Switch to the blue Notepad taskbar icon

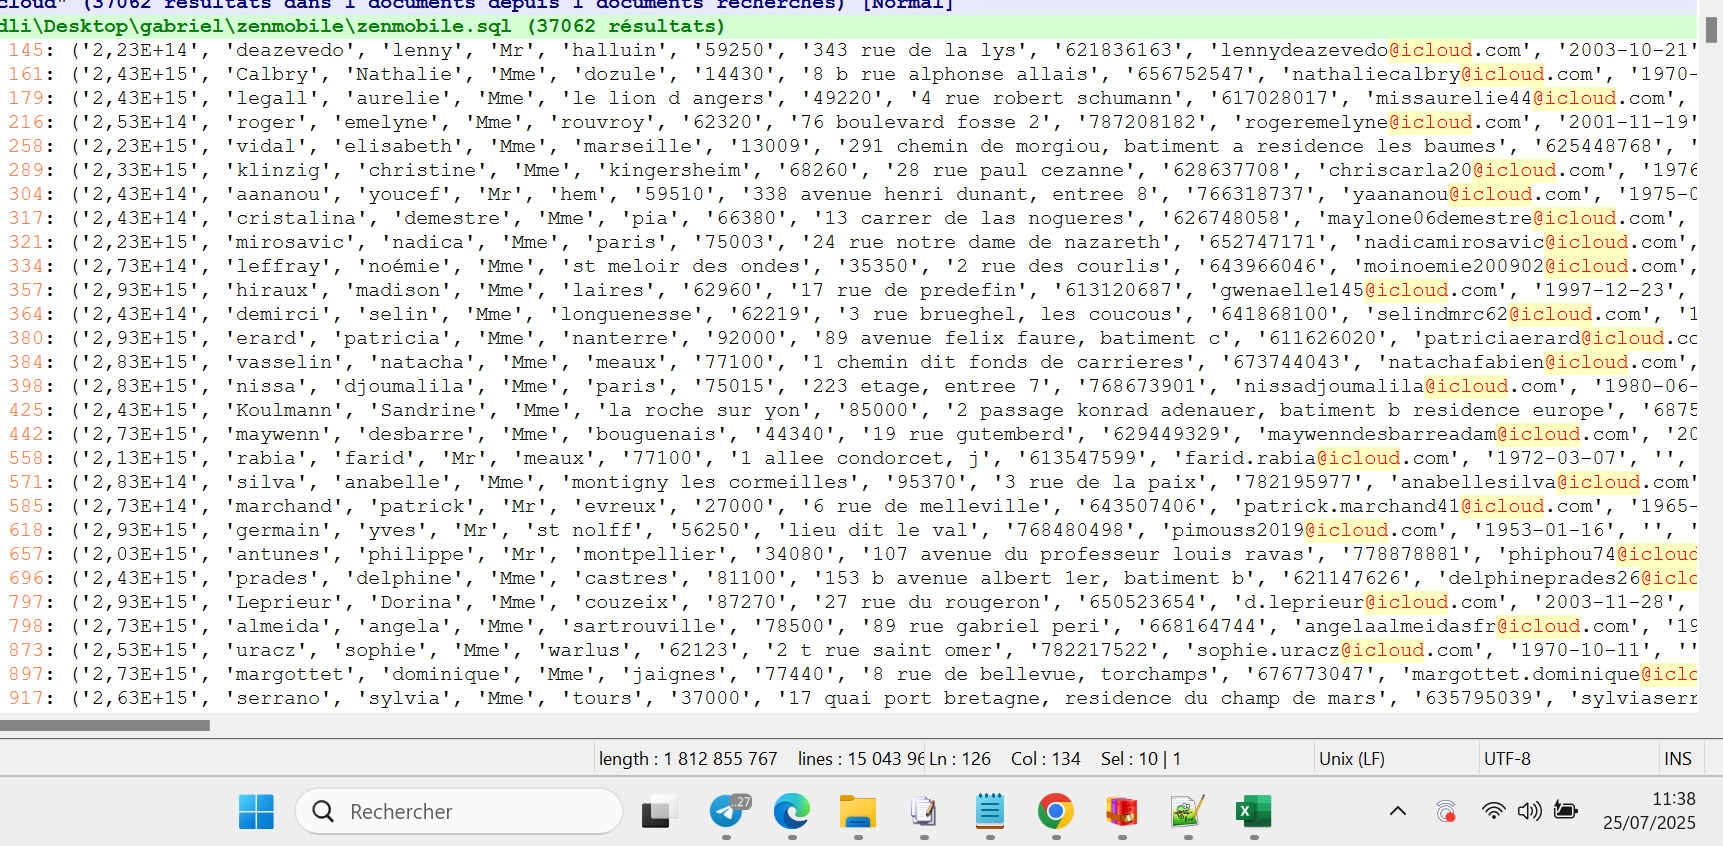tap(990, 811)
